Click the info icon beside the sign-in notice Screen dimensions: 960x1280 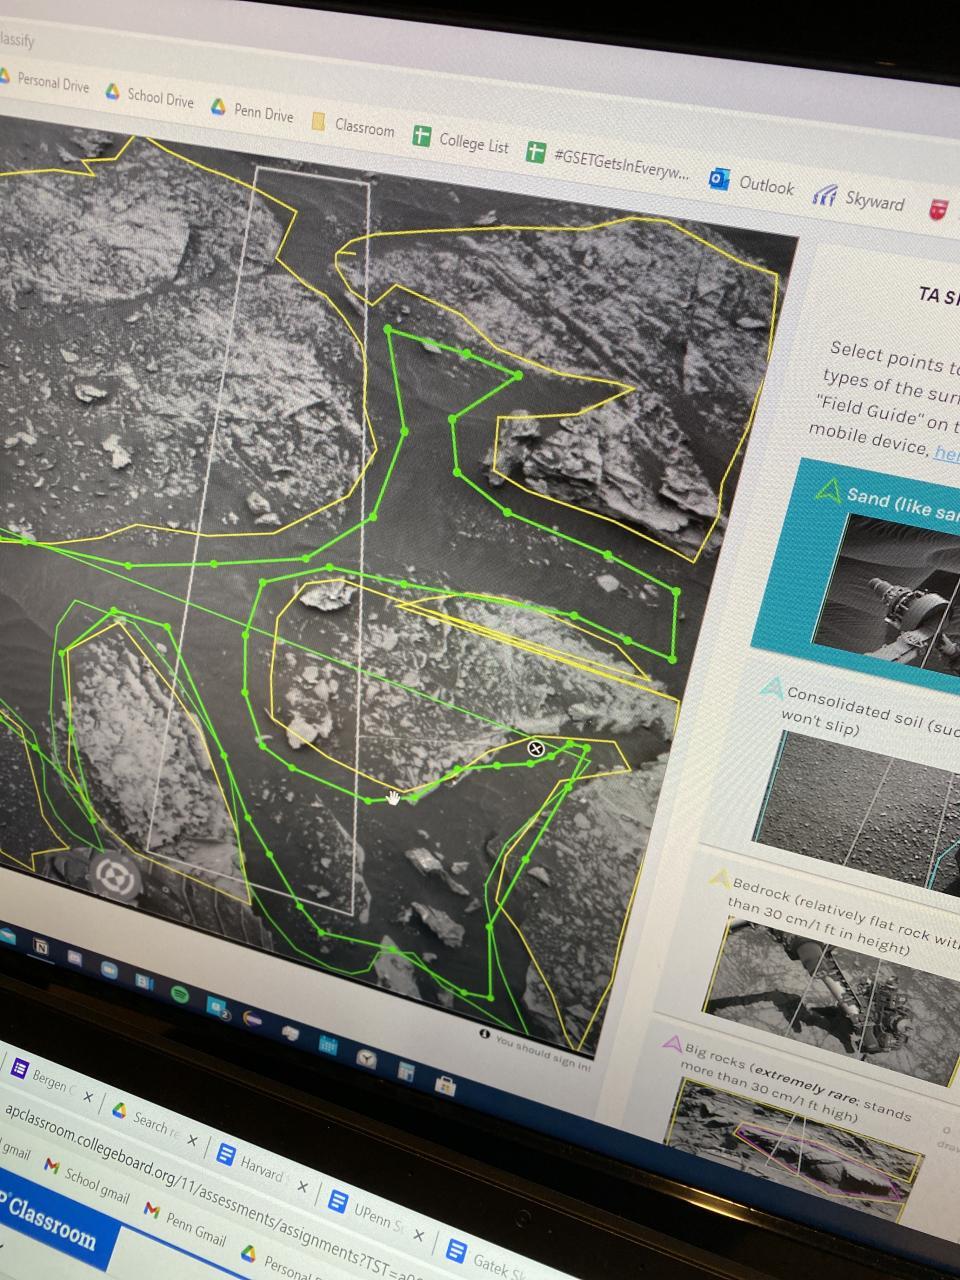point(485,1034)
